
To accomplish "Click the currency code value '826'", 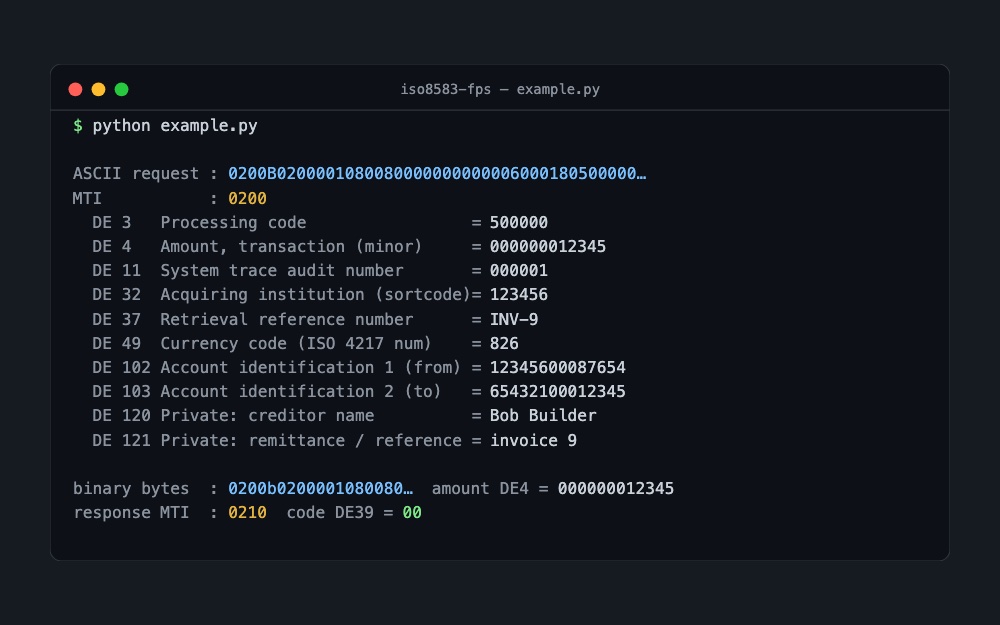I will [504, 343].
